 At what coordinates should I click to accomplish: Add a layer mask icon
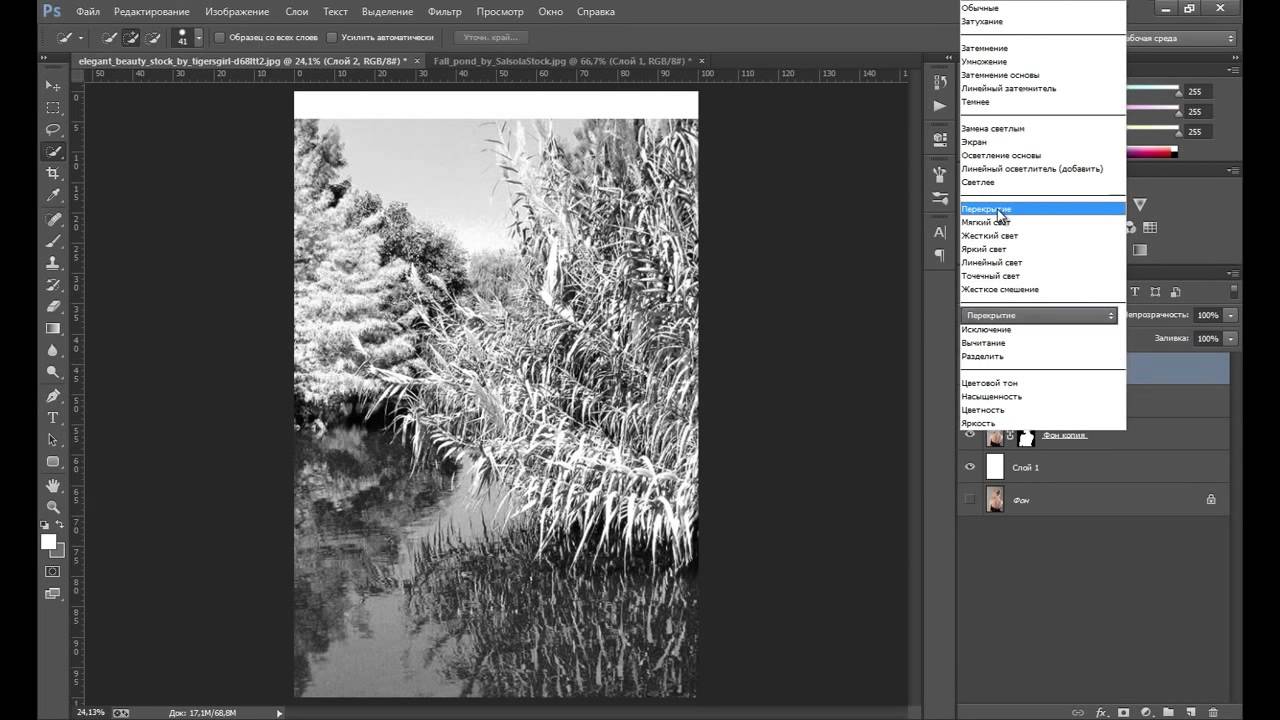pos(1123,712)
